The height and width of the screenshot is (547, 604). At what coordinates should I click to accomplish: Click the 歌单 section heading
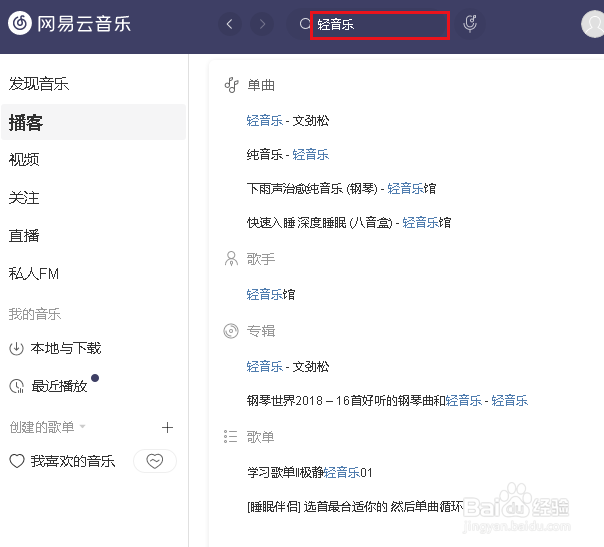[260, 437]
